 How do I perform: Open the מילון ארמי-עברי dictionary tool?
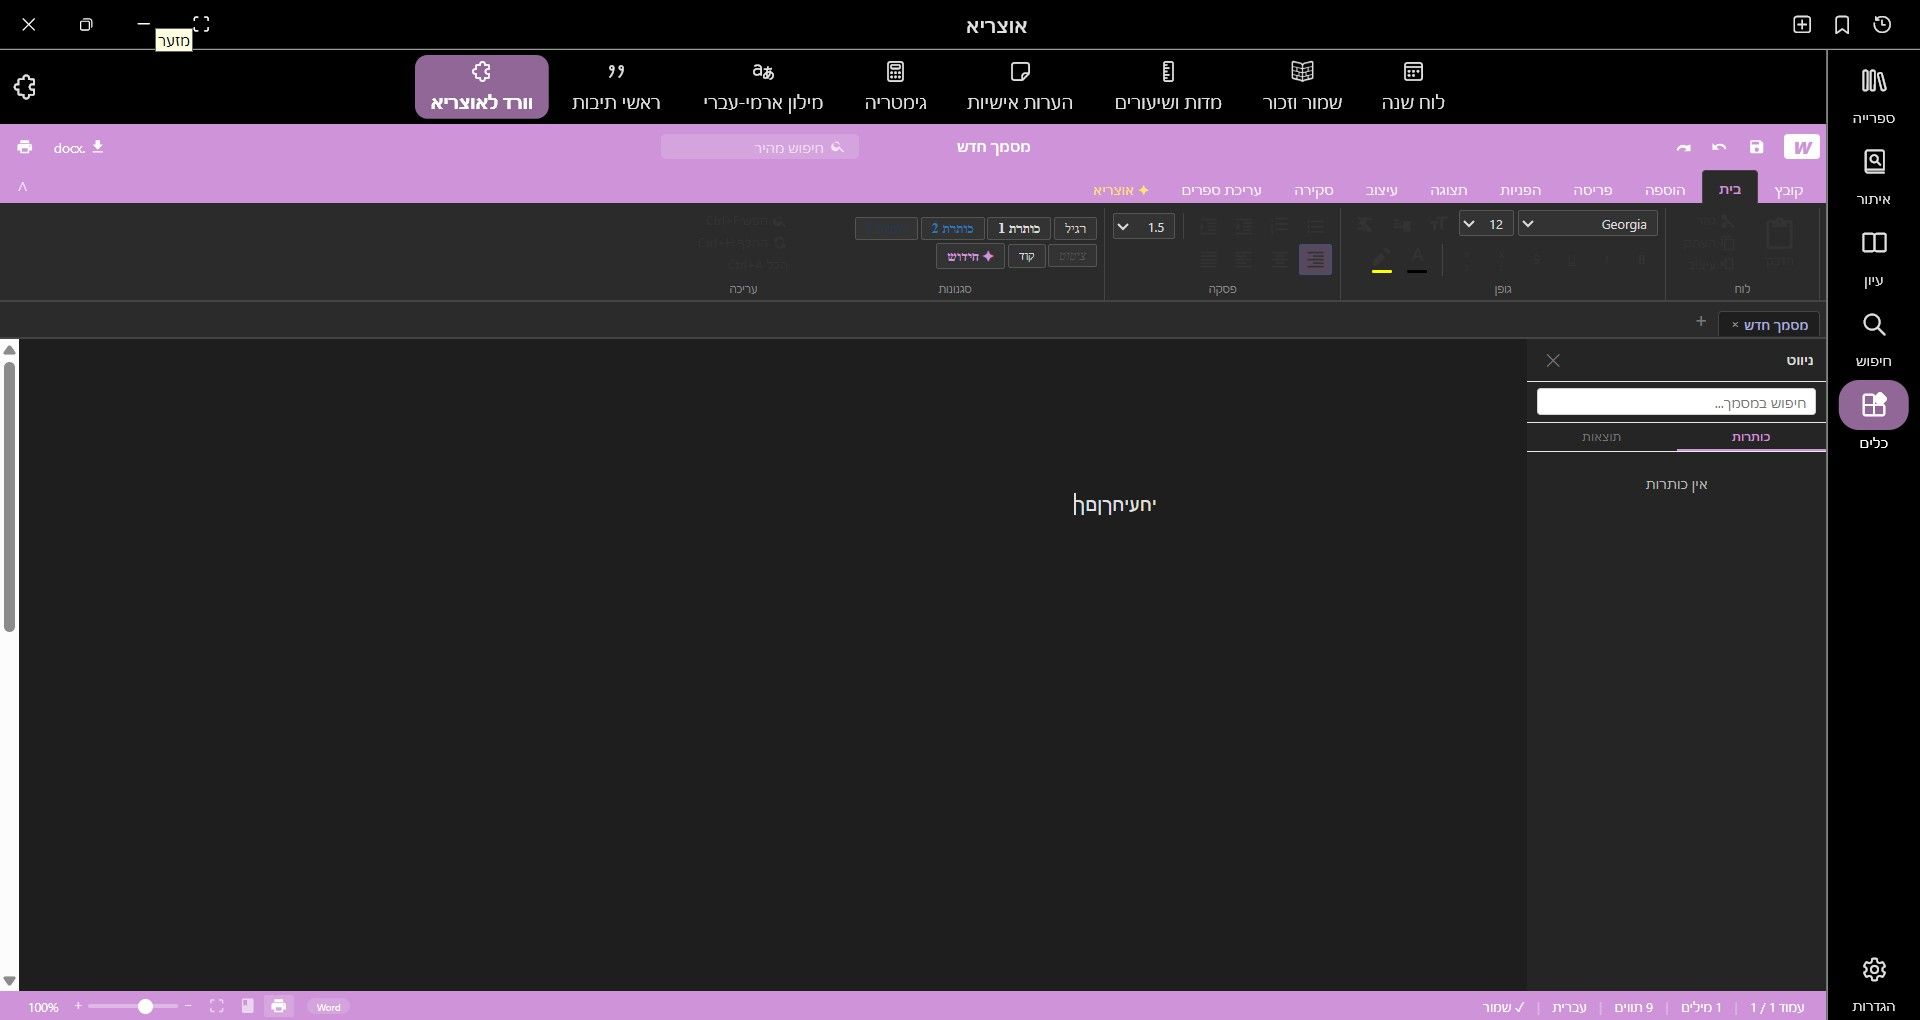(763, 86)
